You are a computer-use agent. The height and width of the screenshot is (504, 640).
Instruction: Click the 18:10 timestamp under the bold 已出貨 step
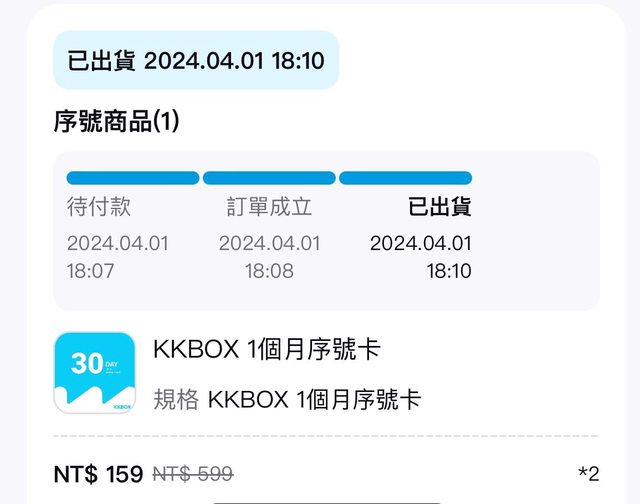pos(449,270)
